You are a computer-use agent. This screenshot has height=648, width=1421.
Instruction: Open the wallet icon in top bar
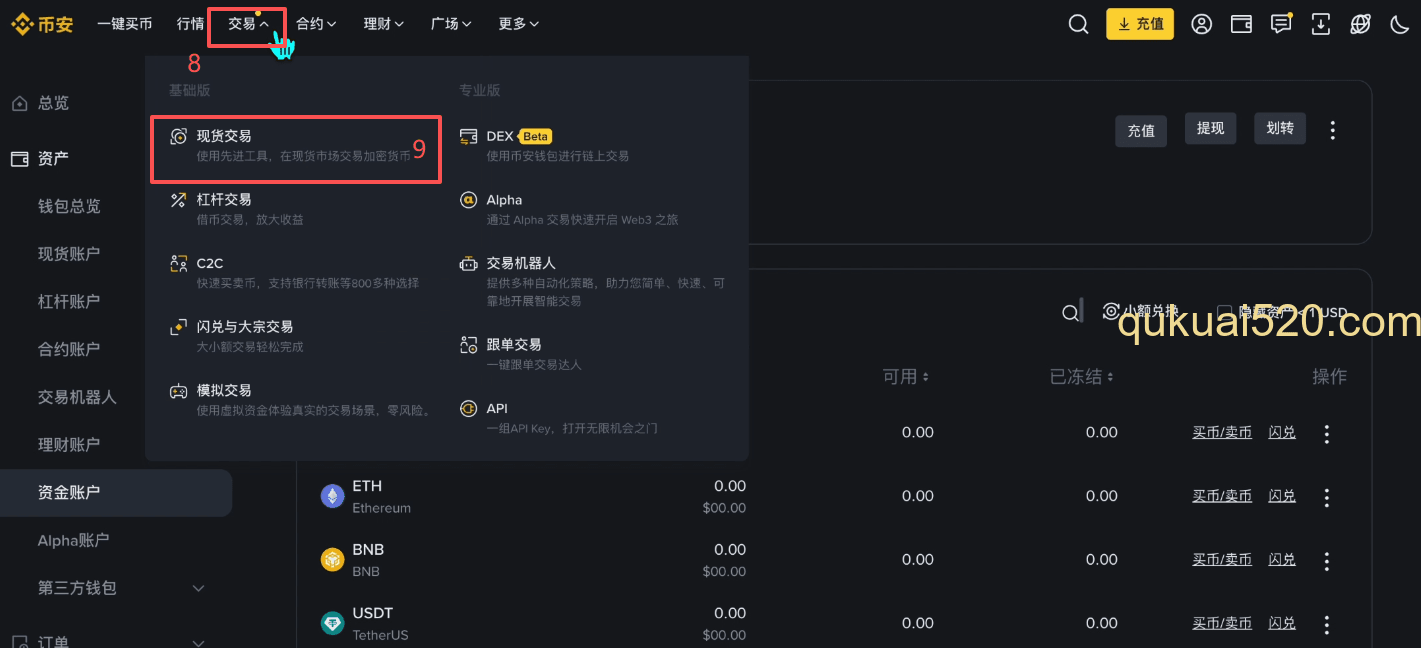(1241, 24)
